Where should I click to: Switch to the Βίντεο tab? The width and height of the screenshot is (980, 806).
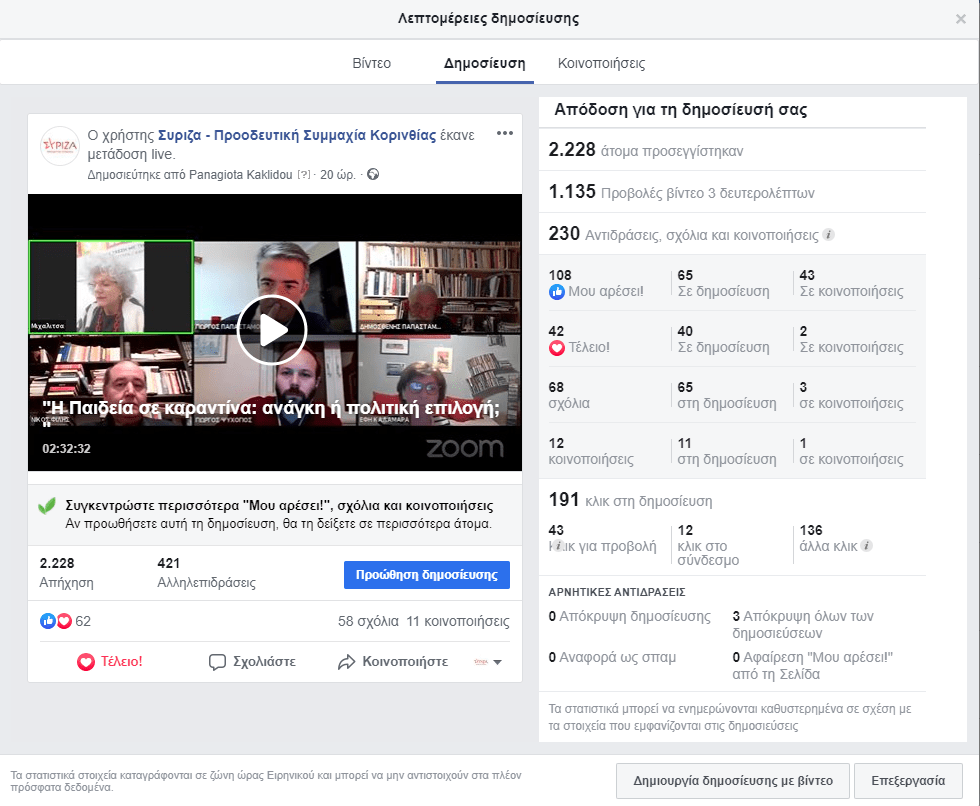(x=371, y=63)
